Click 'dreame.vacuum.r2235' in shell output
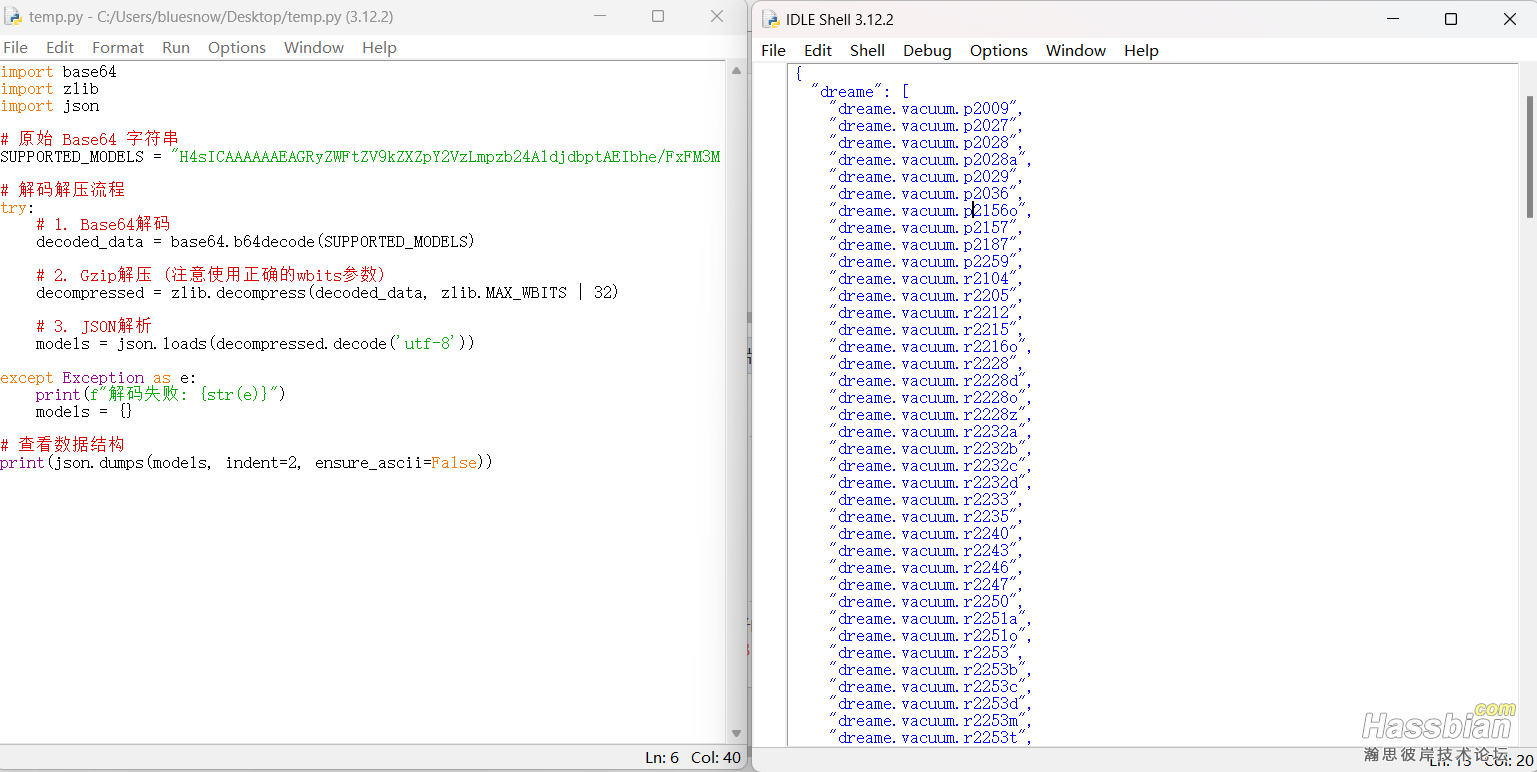Image resolution: width=1537 pixels, height=772 pixels. click(926, 517)
